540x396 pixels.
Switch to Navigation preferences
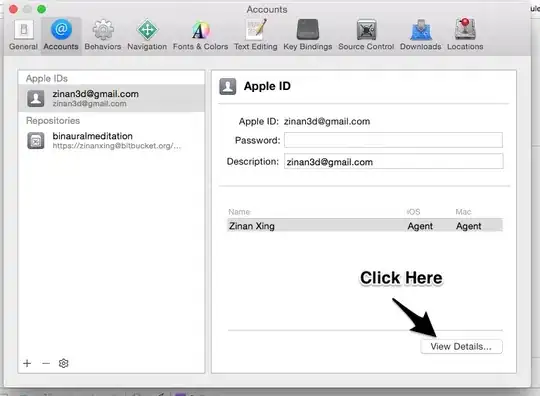tap(147, 35)
